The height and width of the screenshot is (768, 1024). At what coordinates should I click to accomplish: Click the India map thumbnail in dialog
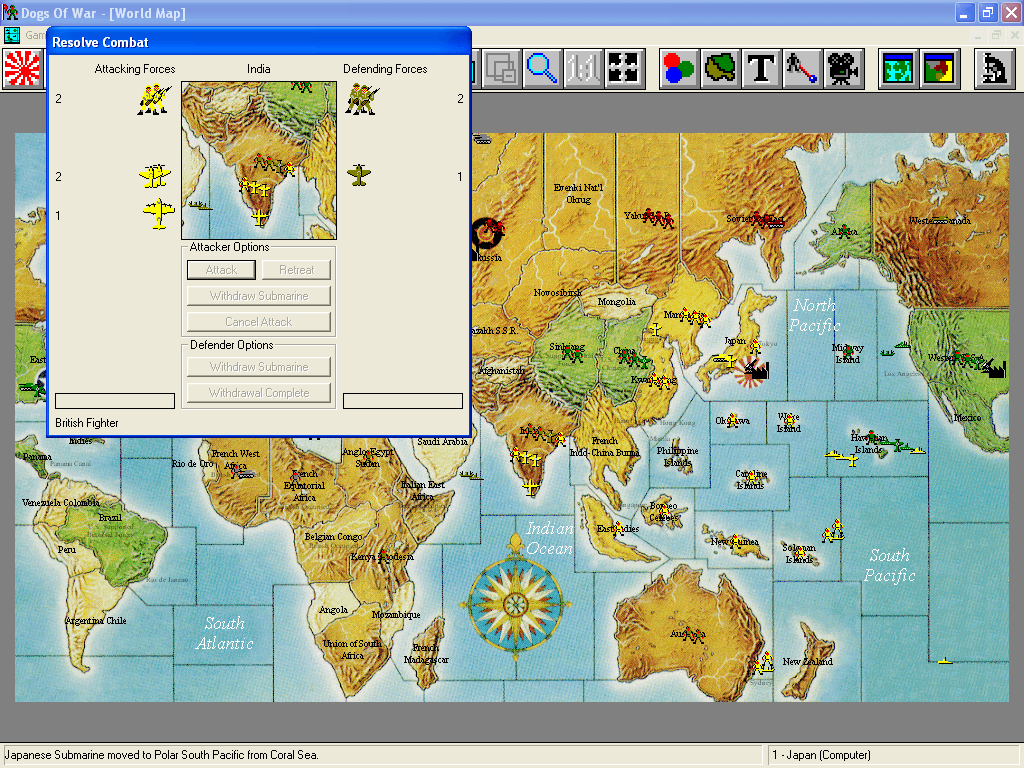click(x=259, y=161)
